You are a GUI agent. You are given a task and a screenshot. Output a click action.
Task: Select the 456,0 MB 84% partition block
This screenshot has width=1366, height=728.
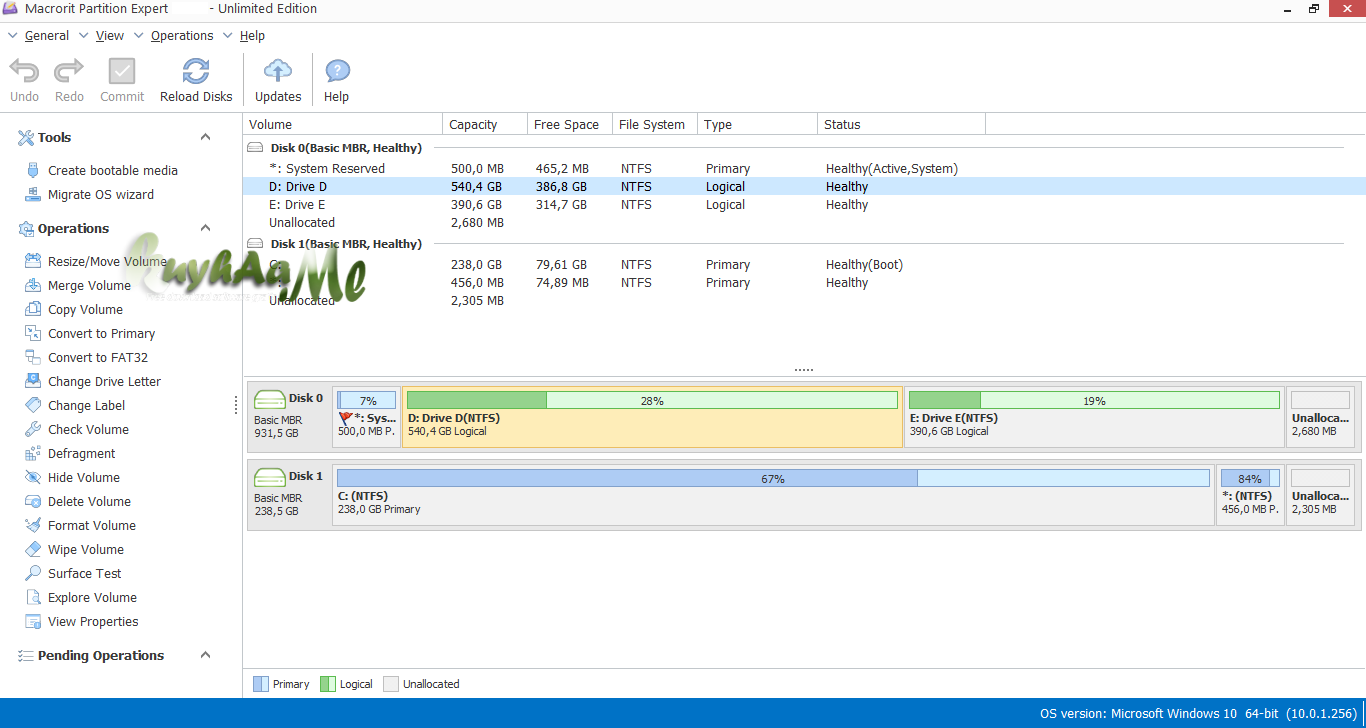point(1250,494)
